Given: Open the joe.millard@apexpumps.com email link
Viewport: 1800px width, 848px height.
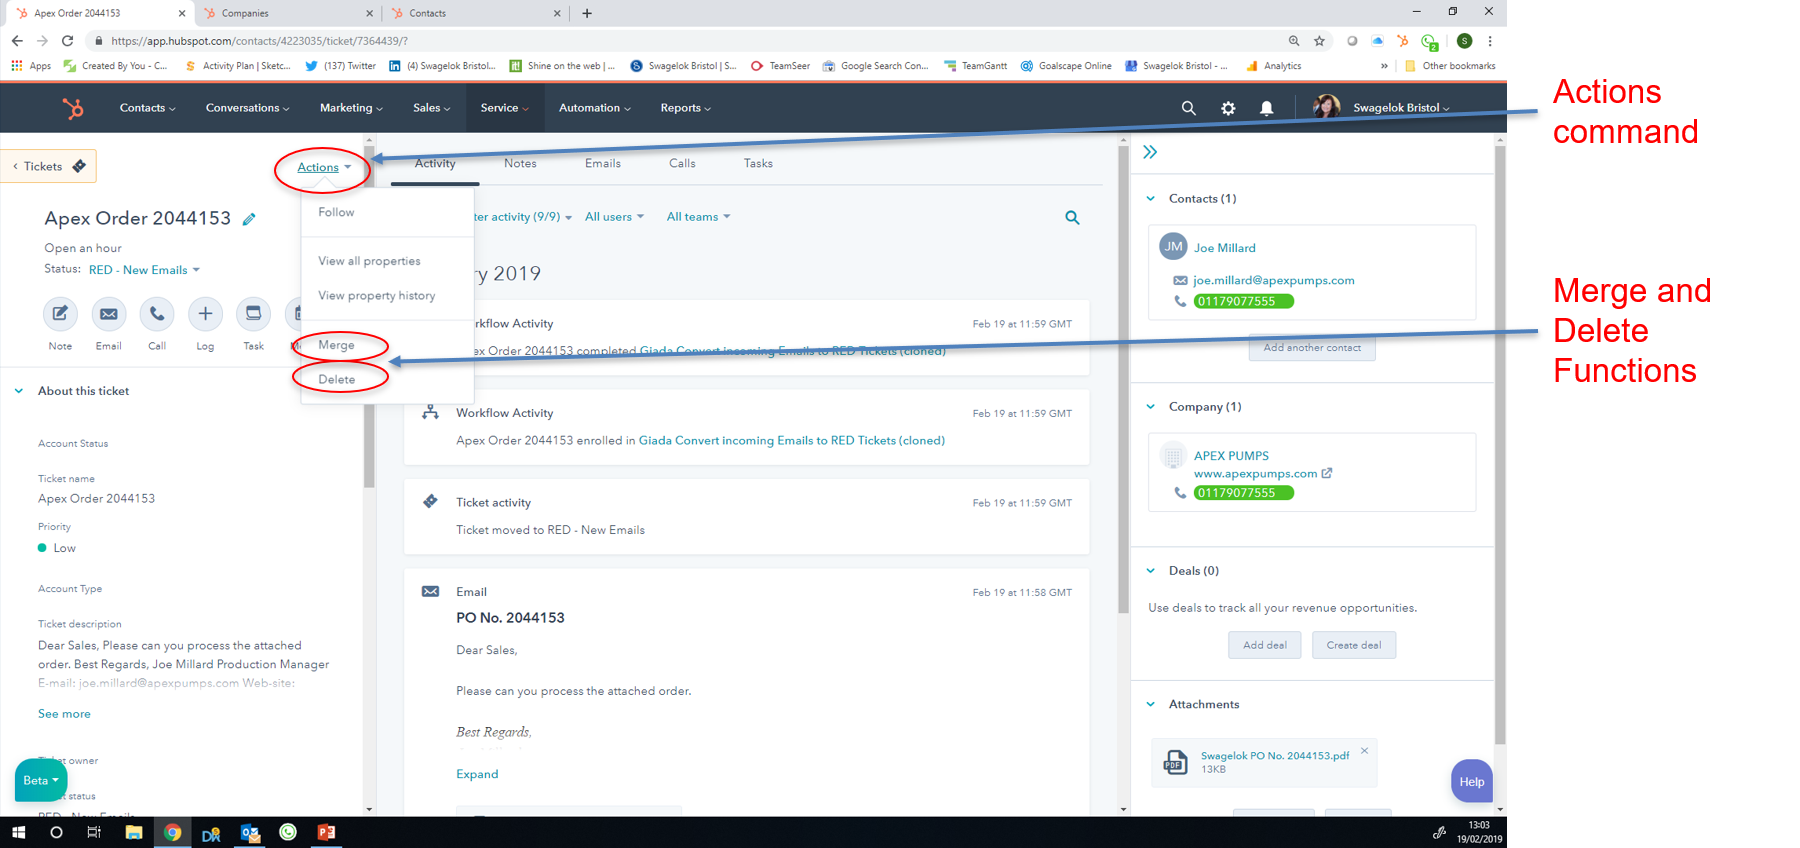Looking at the screenshot, I should [1274, 281].
